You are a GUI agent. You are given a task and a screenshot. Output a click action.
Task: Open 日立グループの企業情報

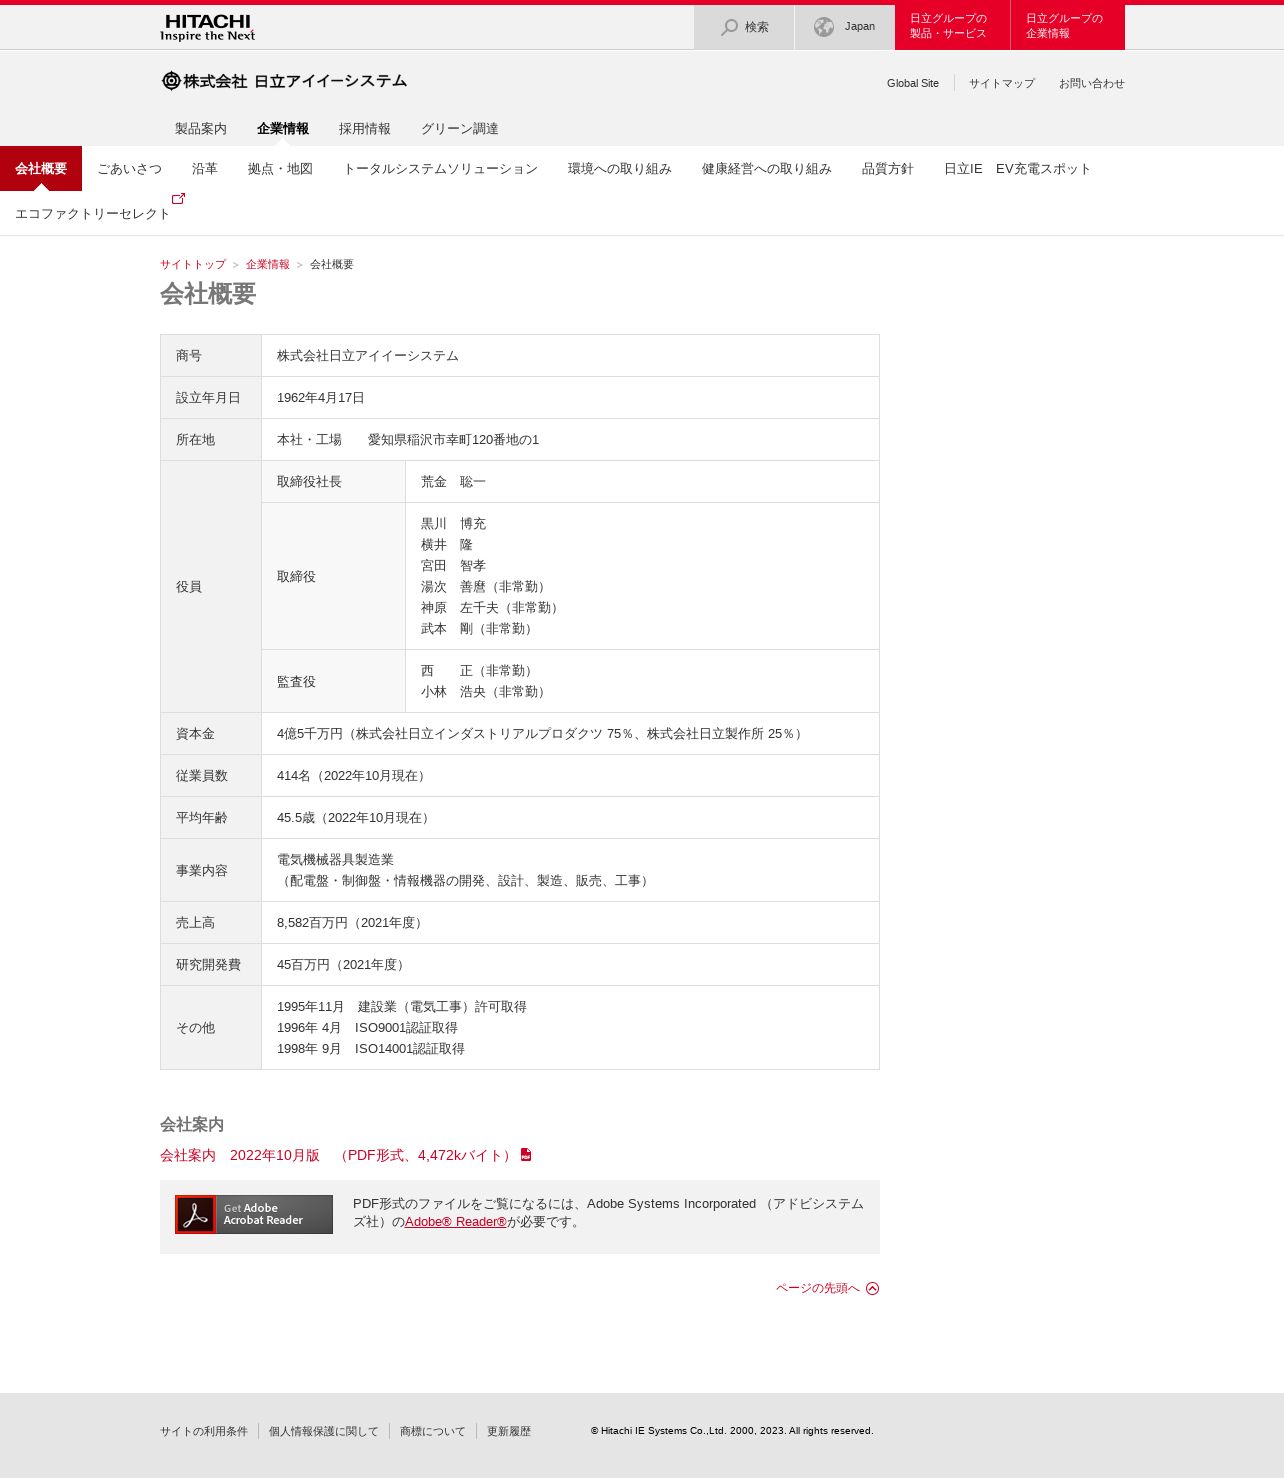click(1068, 27)
